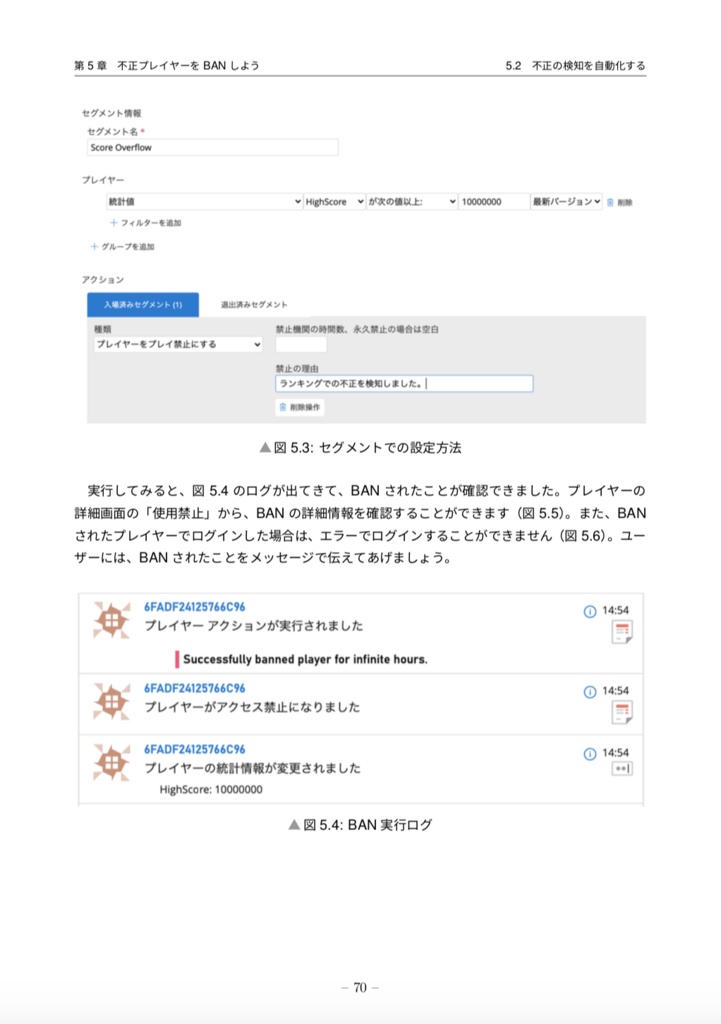Click the small value icon of the 統計情報が変更されました entry

pos(622,769)
